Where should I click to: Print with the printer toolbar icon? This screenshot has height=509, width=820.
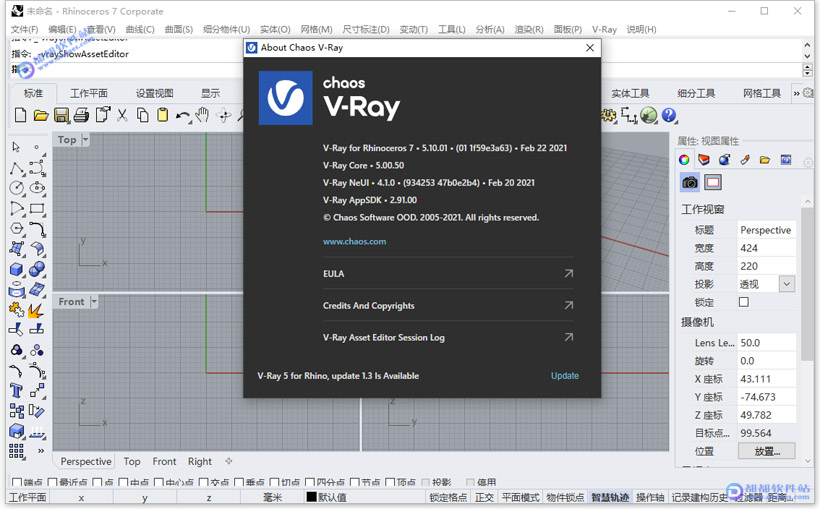[x=82, y=115]
